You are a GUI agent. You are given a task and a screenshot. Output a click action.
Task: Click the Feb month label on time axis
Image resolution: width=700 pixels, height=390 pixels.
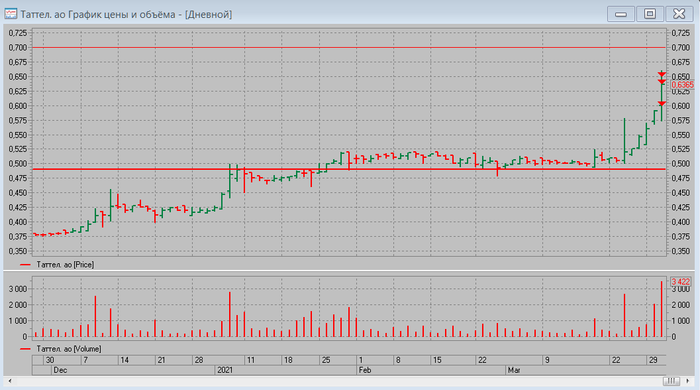365,370
